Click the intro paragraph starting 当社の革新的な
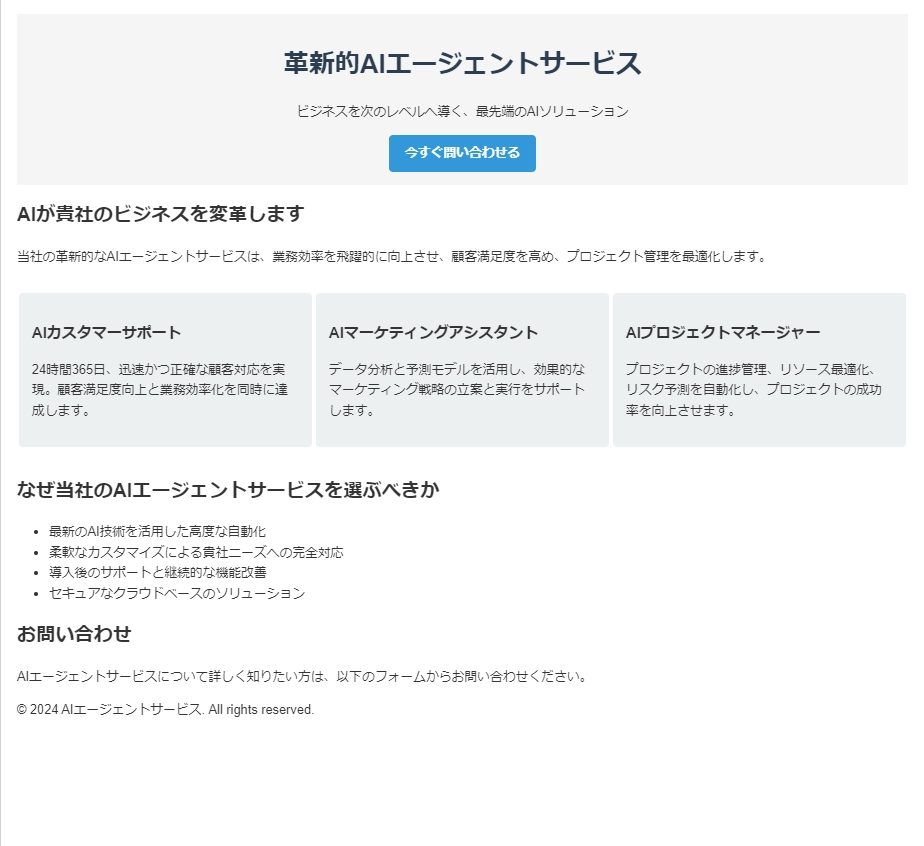The width and height of the screenshot is (924, 846). (x=392, y=256)
